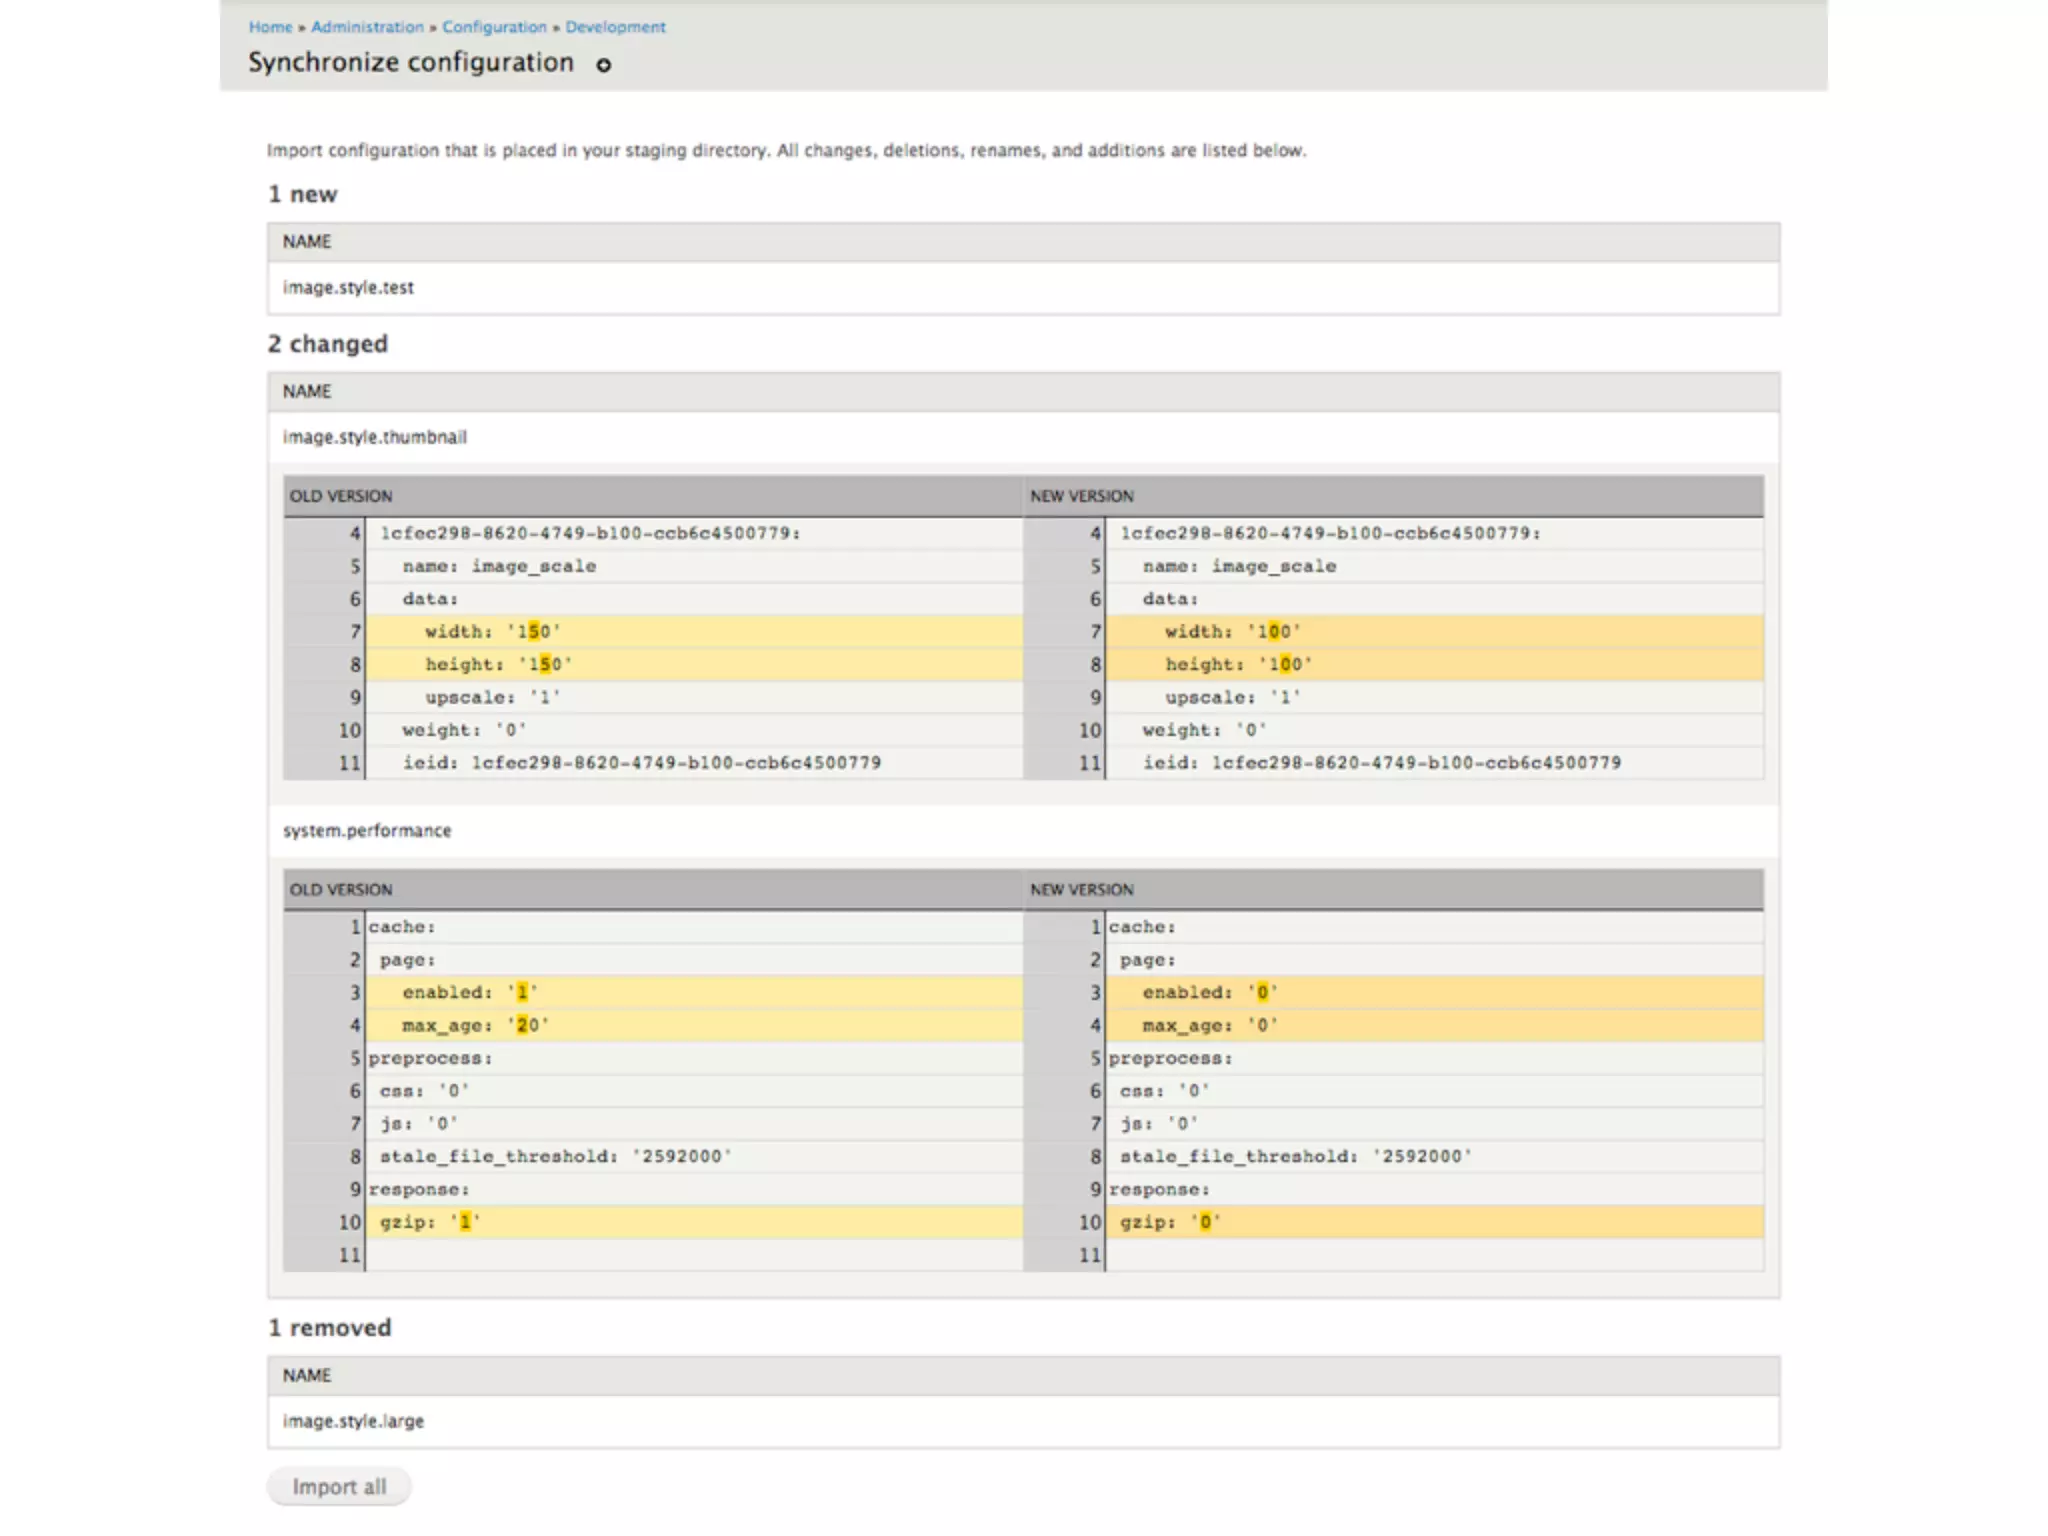Screen dimensions: 2048x1536
Task: Click new version 'upscale: 1' line
Action: (1435, 697)
